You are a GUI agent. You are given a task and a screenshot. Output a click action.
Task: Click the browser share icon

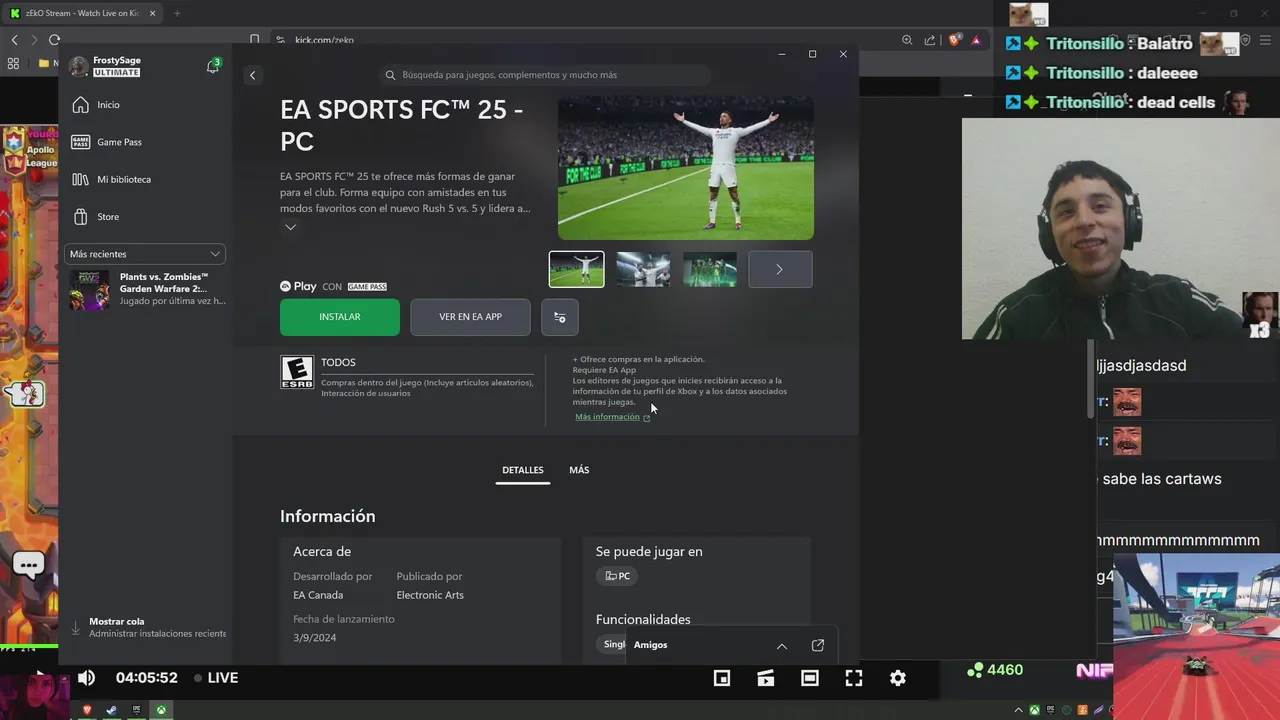(x=930, y=40)
